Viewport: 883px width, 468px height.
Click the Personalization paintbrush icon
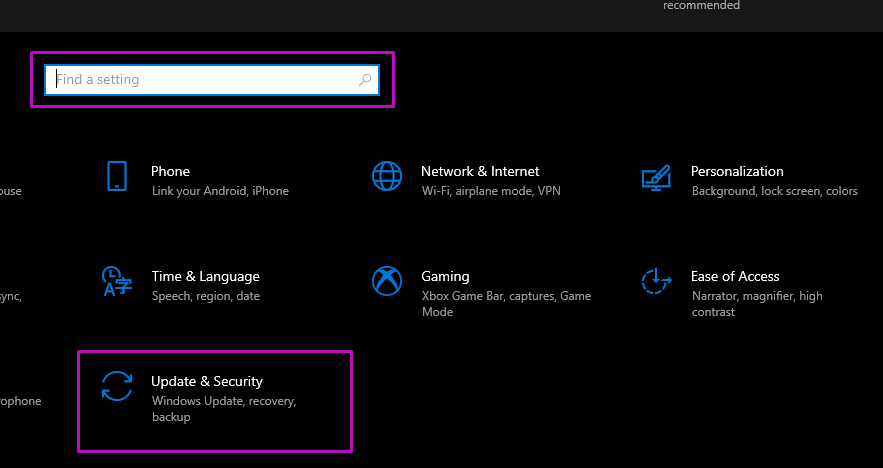[x=657, y=177]
